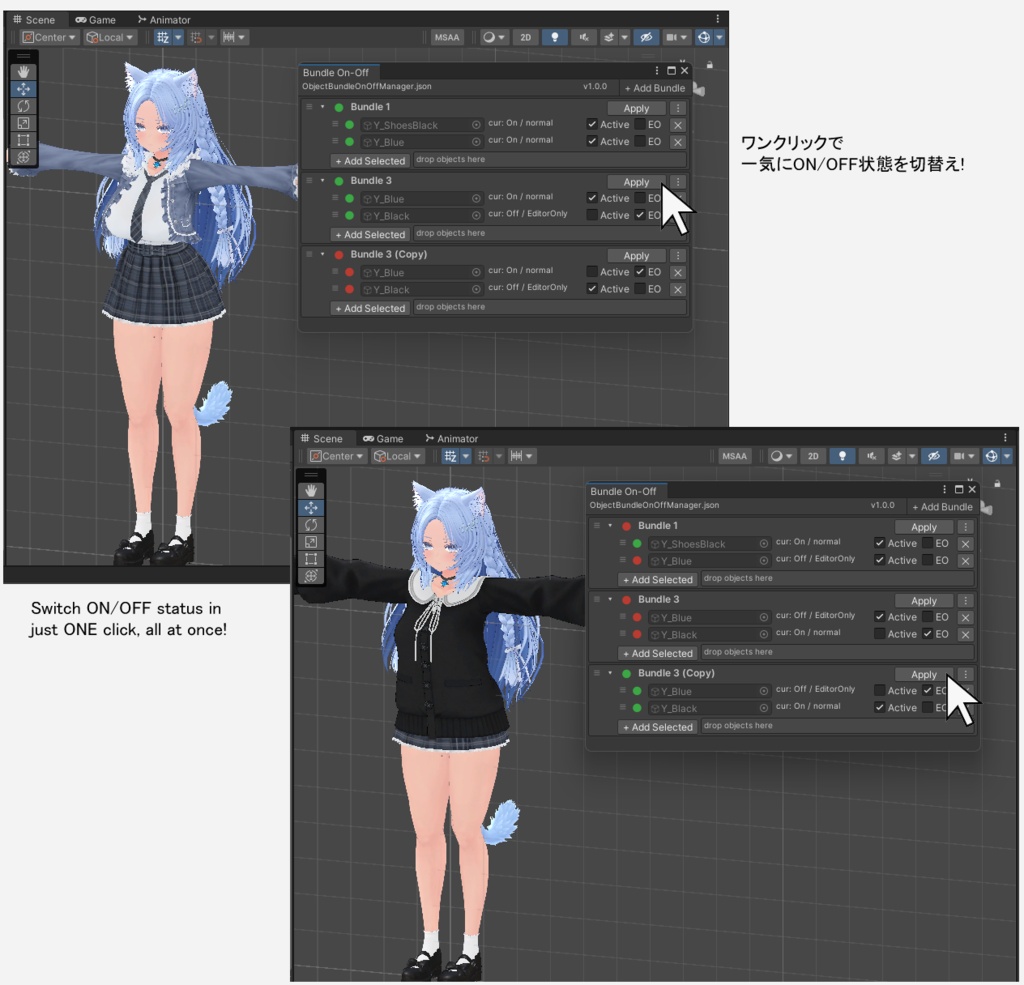Switch to Animator tab in lower editor
Screen dimensions: 1024x985
coord(451,438)
